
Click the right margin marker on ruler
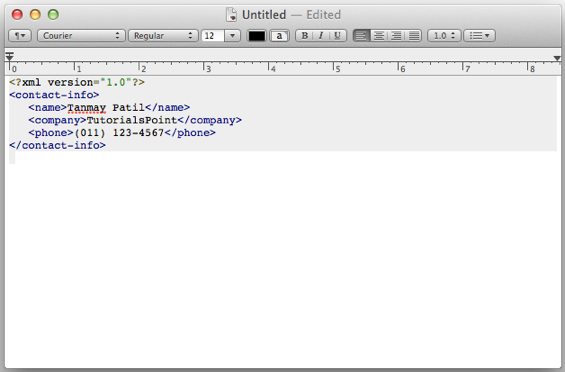click(x=557, y=58)
